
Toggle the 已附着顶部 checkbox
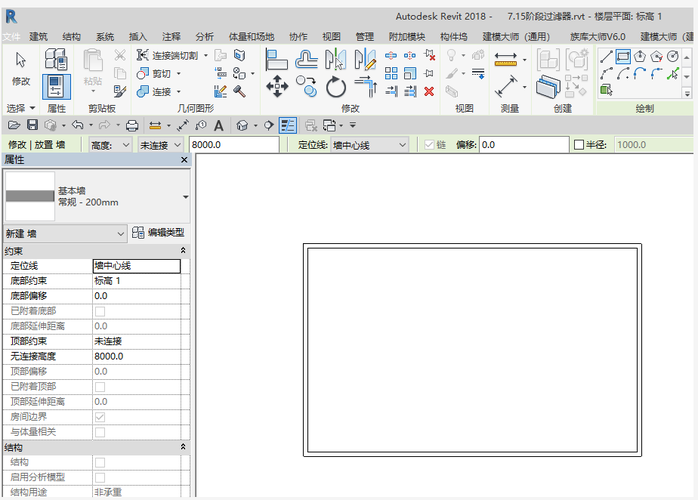(100, 387)
